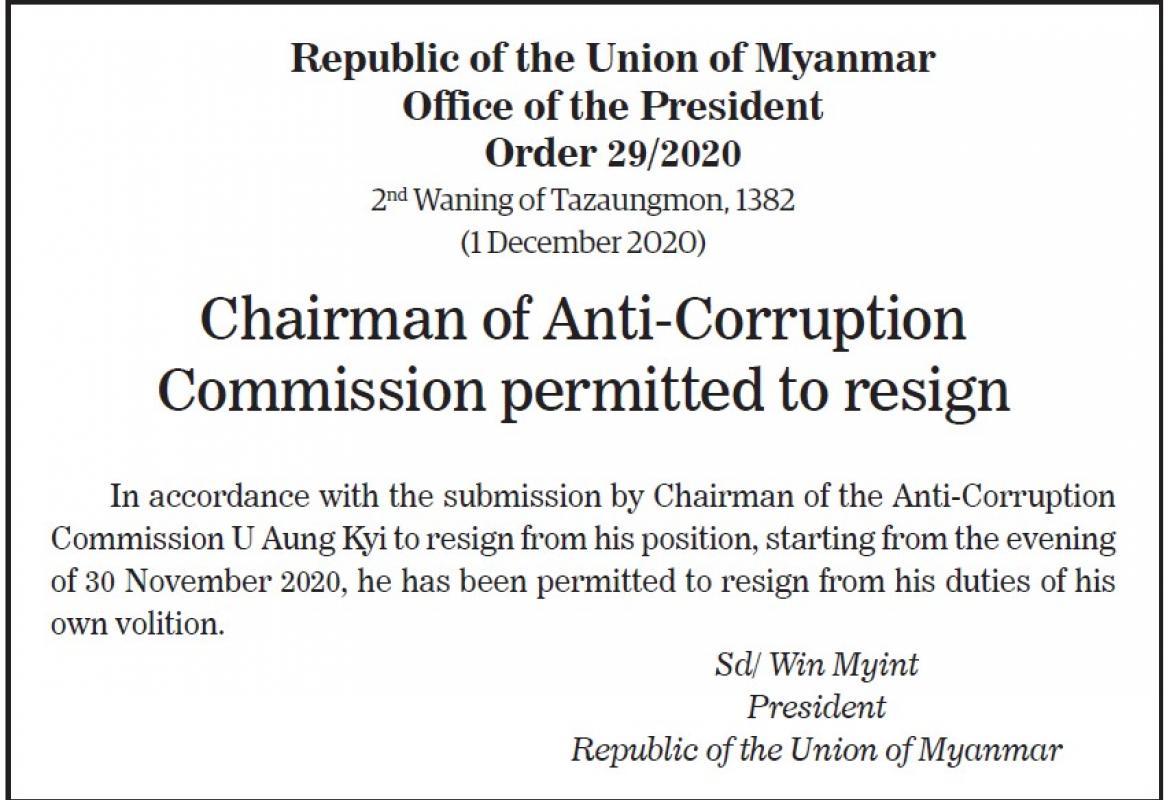Click the 'Republic of the Union of Myanmar' heading

click(x=612, y=60)
